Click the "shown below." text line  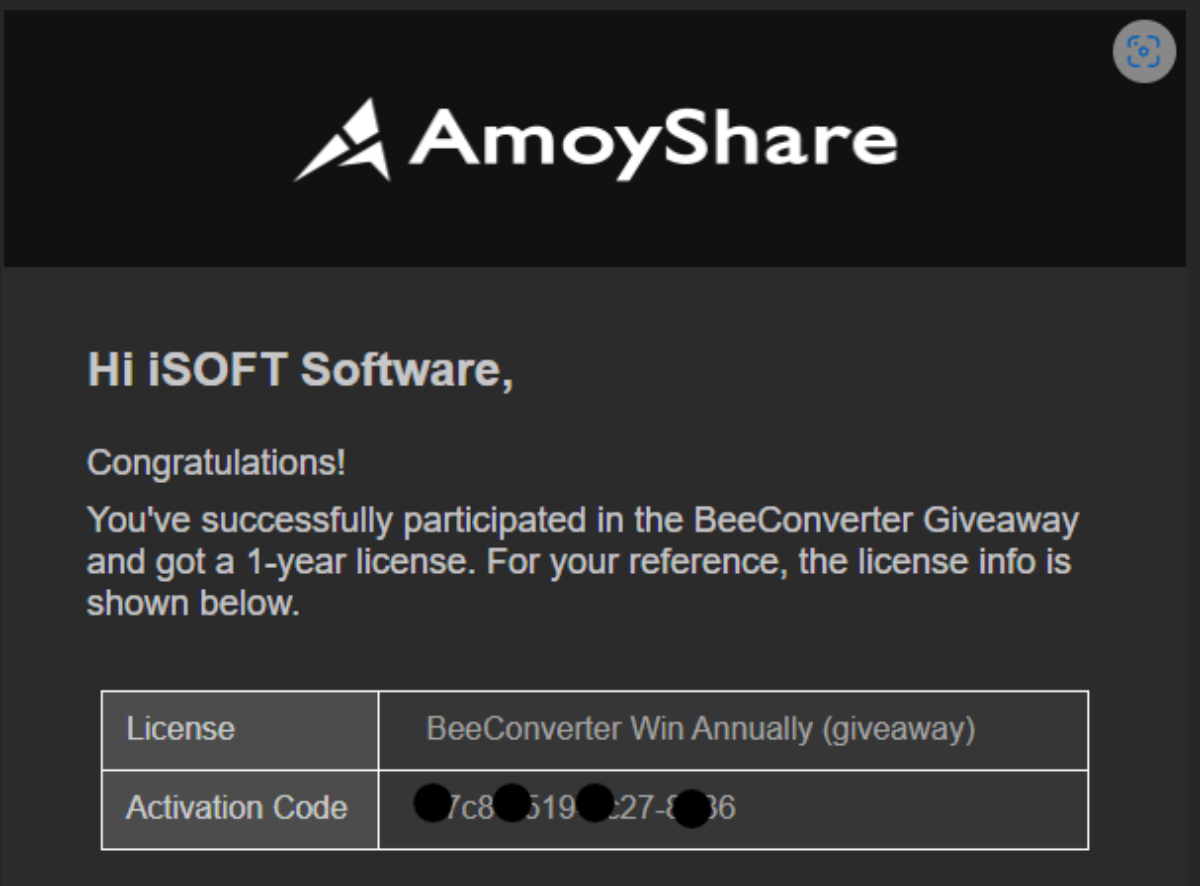pos(193,603)
